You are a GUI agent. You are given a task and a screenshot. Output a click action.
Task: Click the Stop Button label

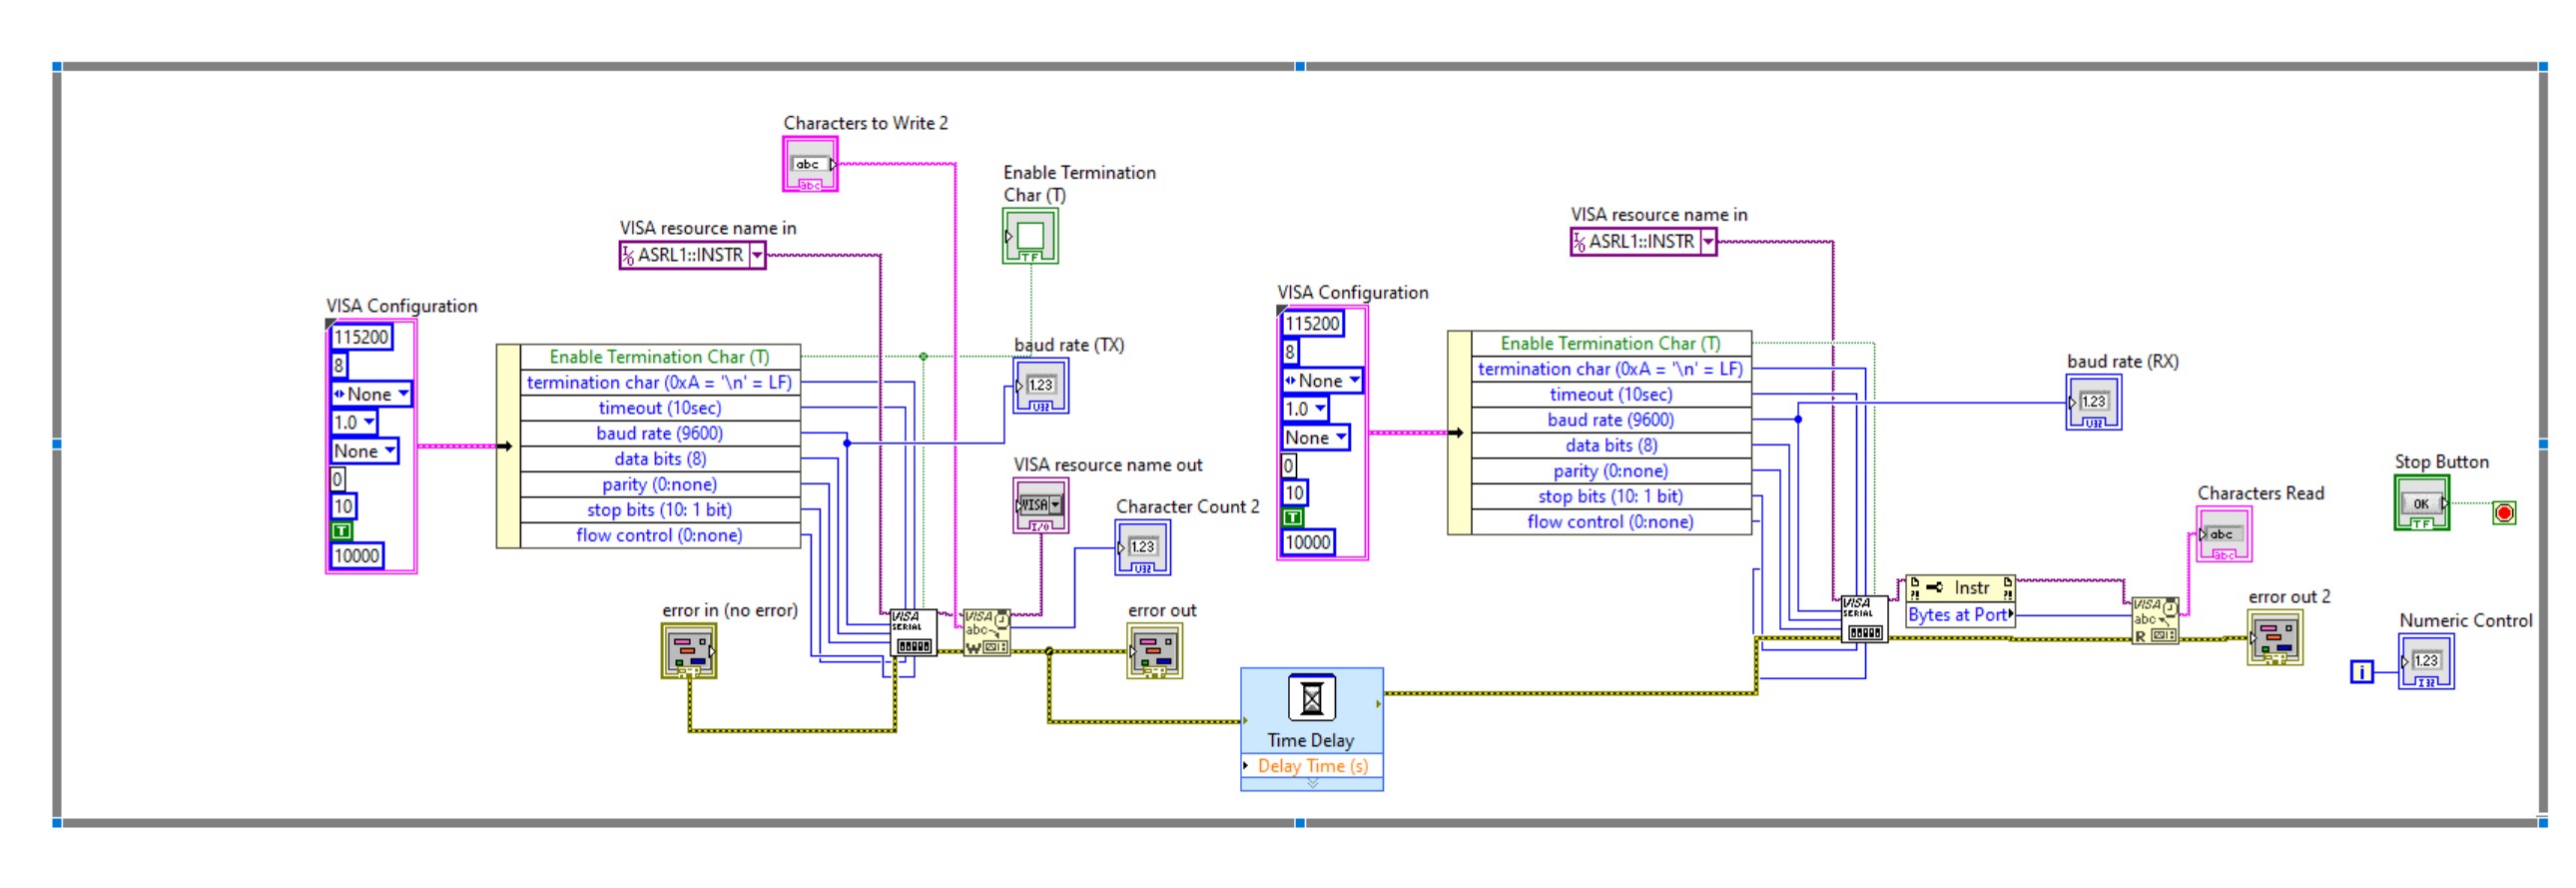(2441, 462)
